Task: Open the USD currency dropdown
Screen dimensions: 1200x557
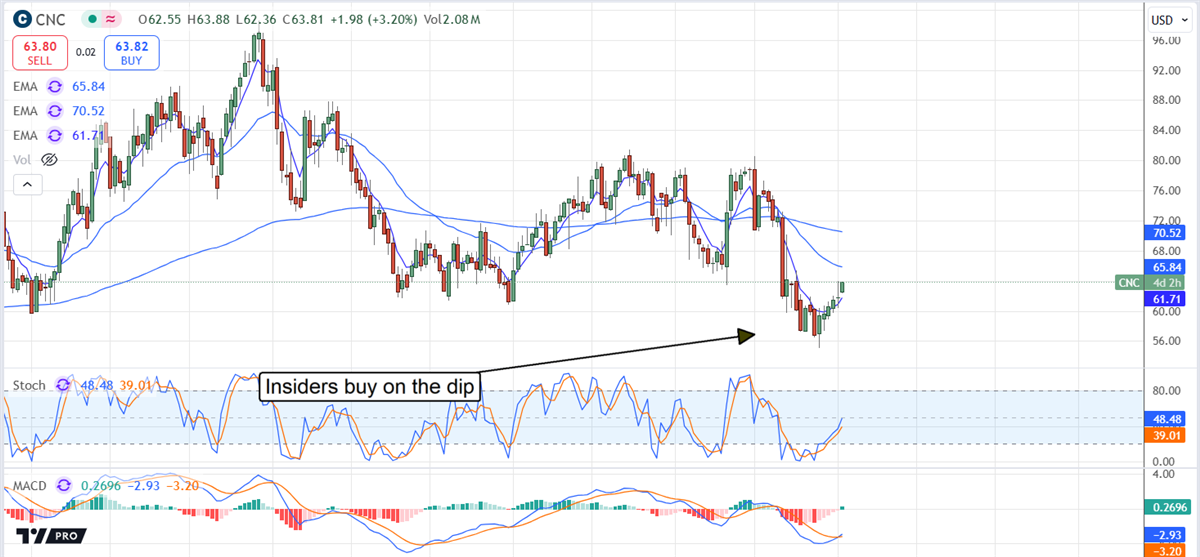Action: [1168, 19]
